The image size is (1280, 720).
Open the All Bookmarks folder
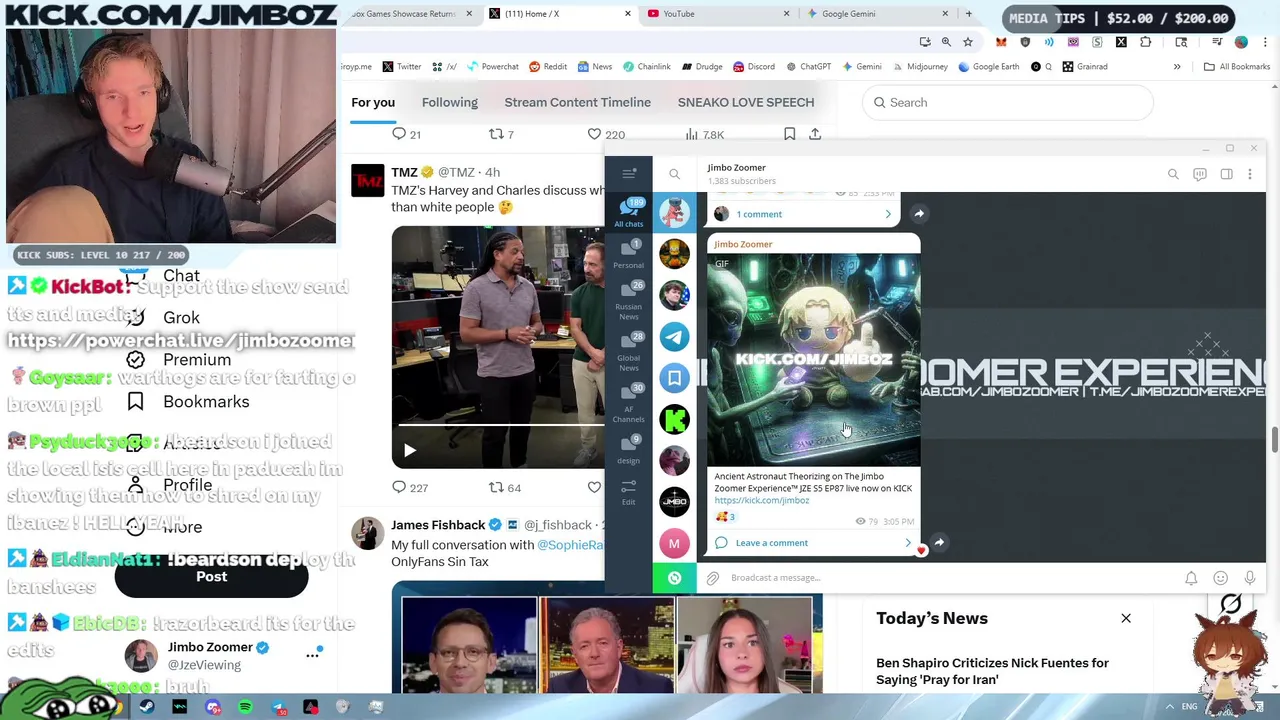(x=1237, y=67)
